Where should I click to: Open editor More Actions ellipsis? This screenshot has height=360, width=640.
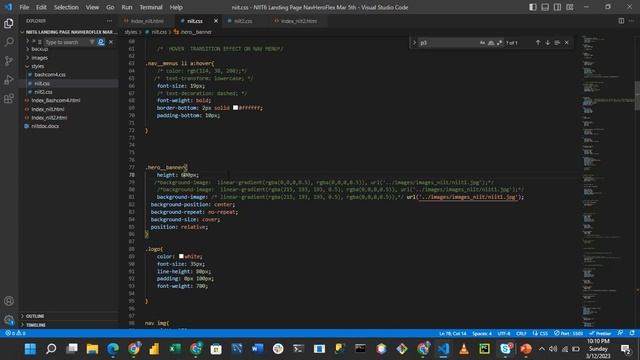coord(631,21)
